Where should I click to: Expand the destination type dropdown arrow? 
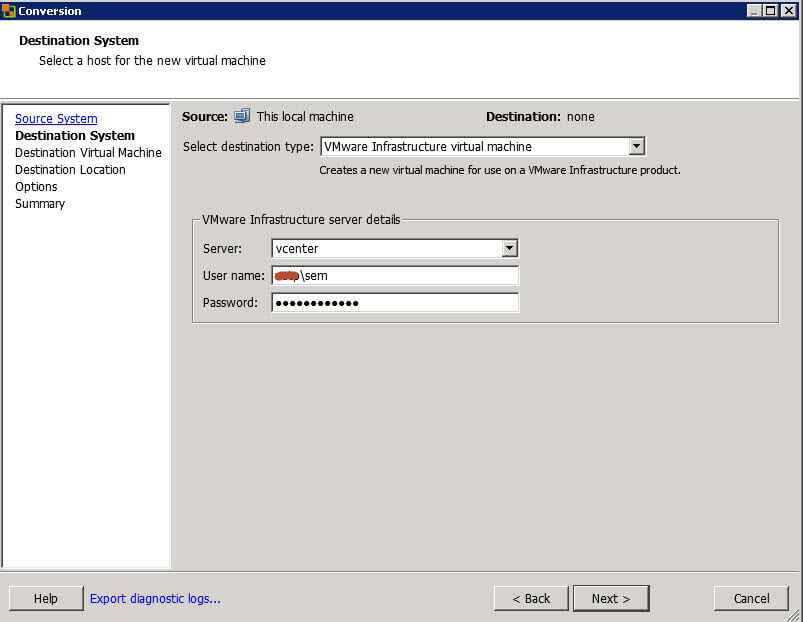(636, 147)
